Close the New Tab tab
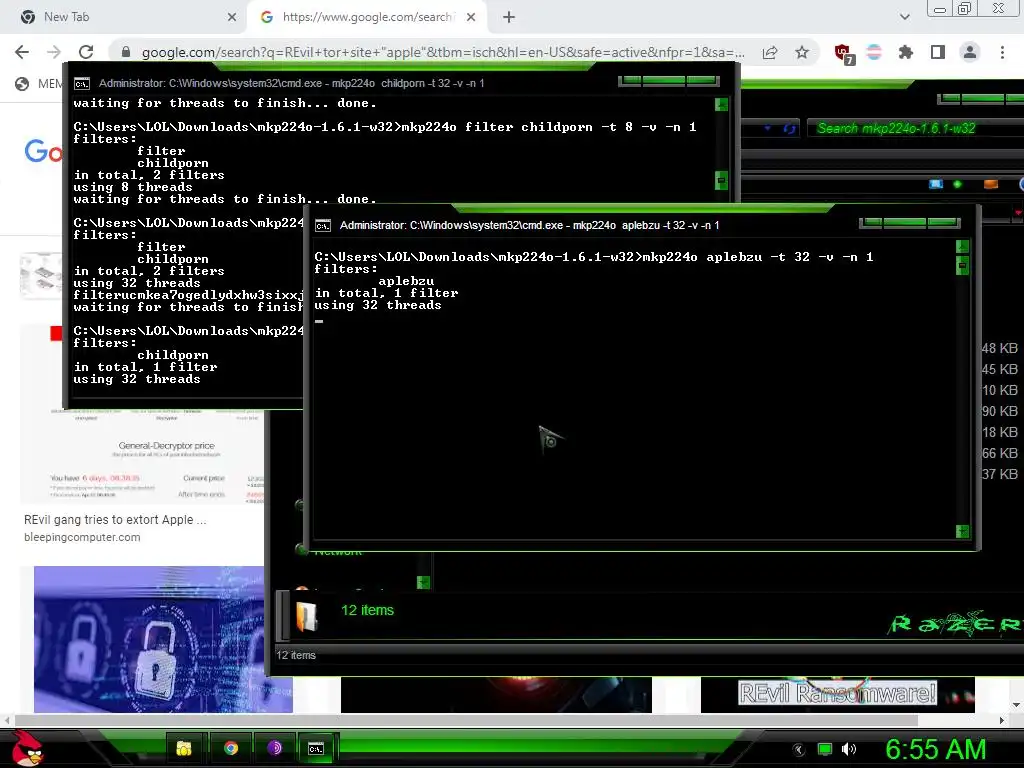This screenshot has height=768, width=1024. pos(232,18)
